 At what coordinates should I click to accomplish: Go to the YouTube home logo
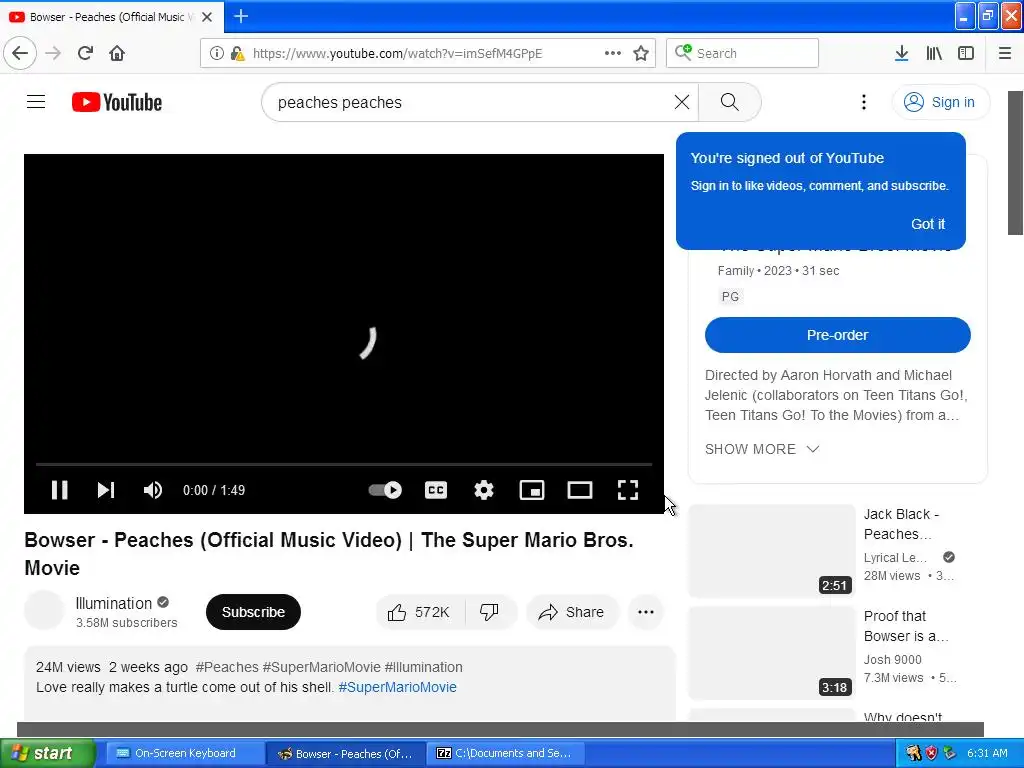117,102
